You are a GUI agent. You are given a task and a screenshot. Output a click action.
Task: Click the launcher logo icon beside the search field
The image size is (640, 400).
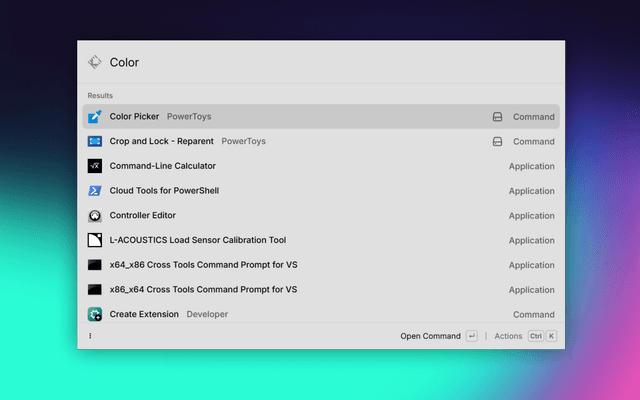[x=95, y=62]
